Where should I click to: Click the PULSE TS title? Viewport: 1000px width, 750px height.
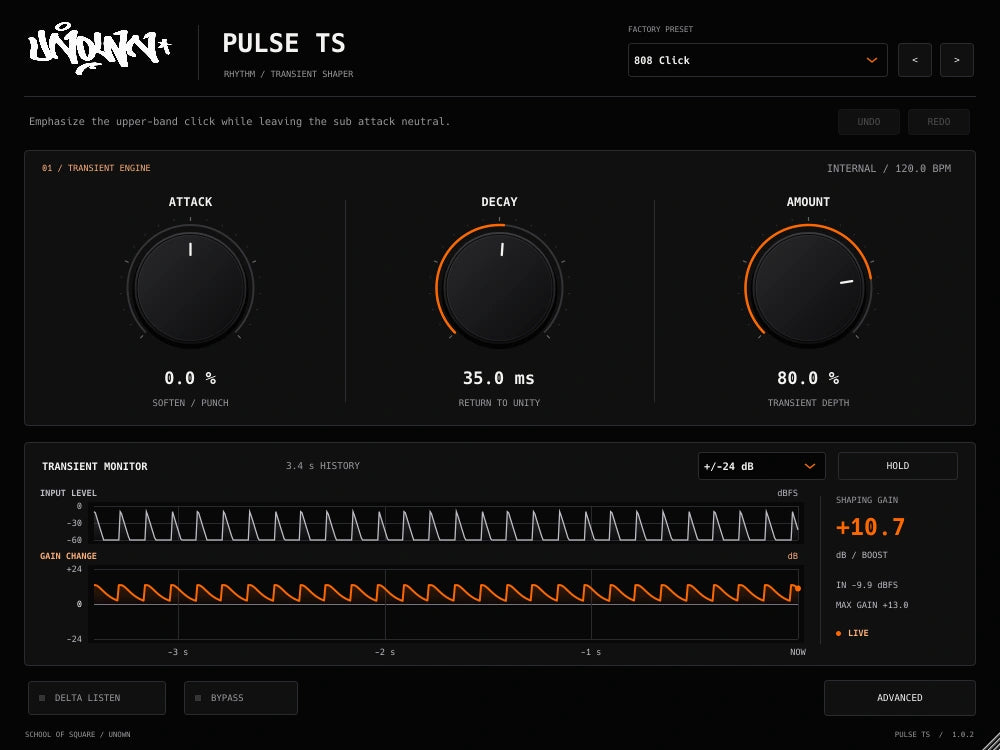pyautogui.click(x=284, y=43)
